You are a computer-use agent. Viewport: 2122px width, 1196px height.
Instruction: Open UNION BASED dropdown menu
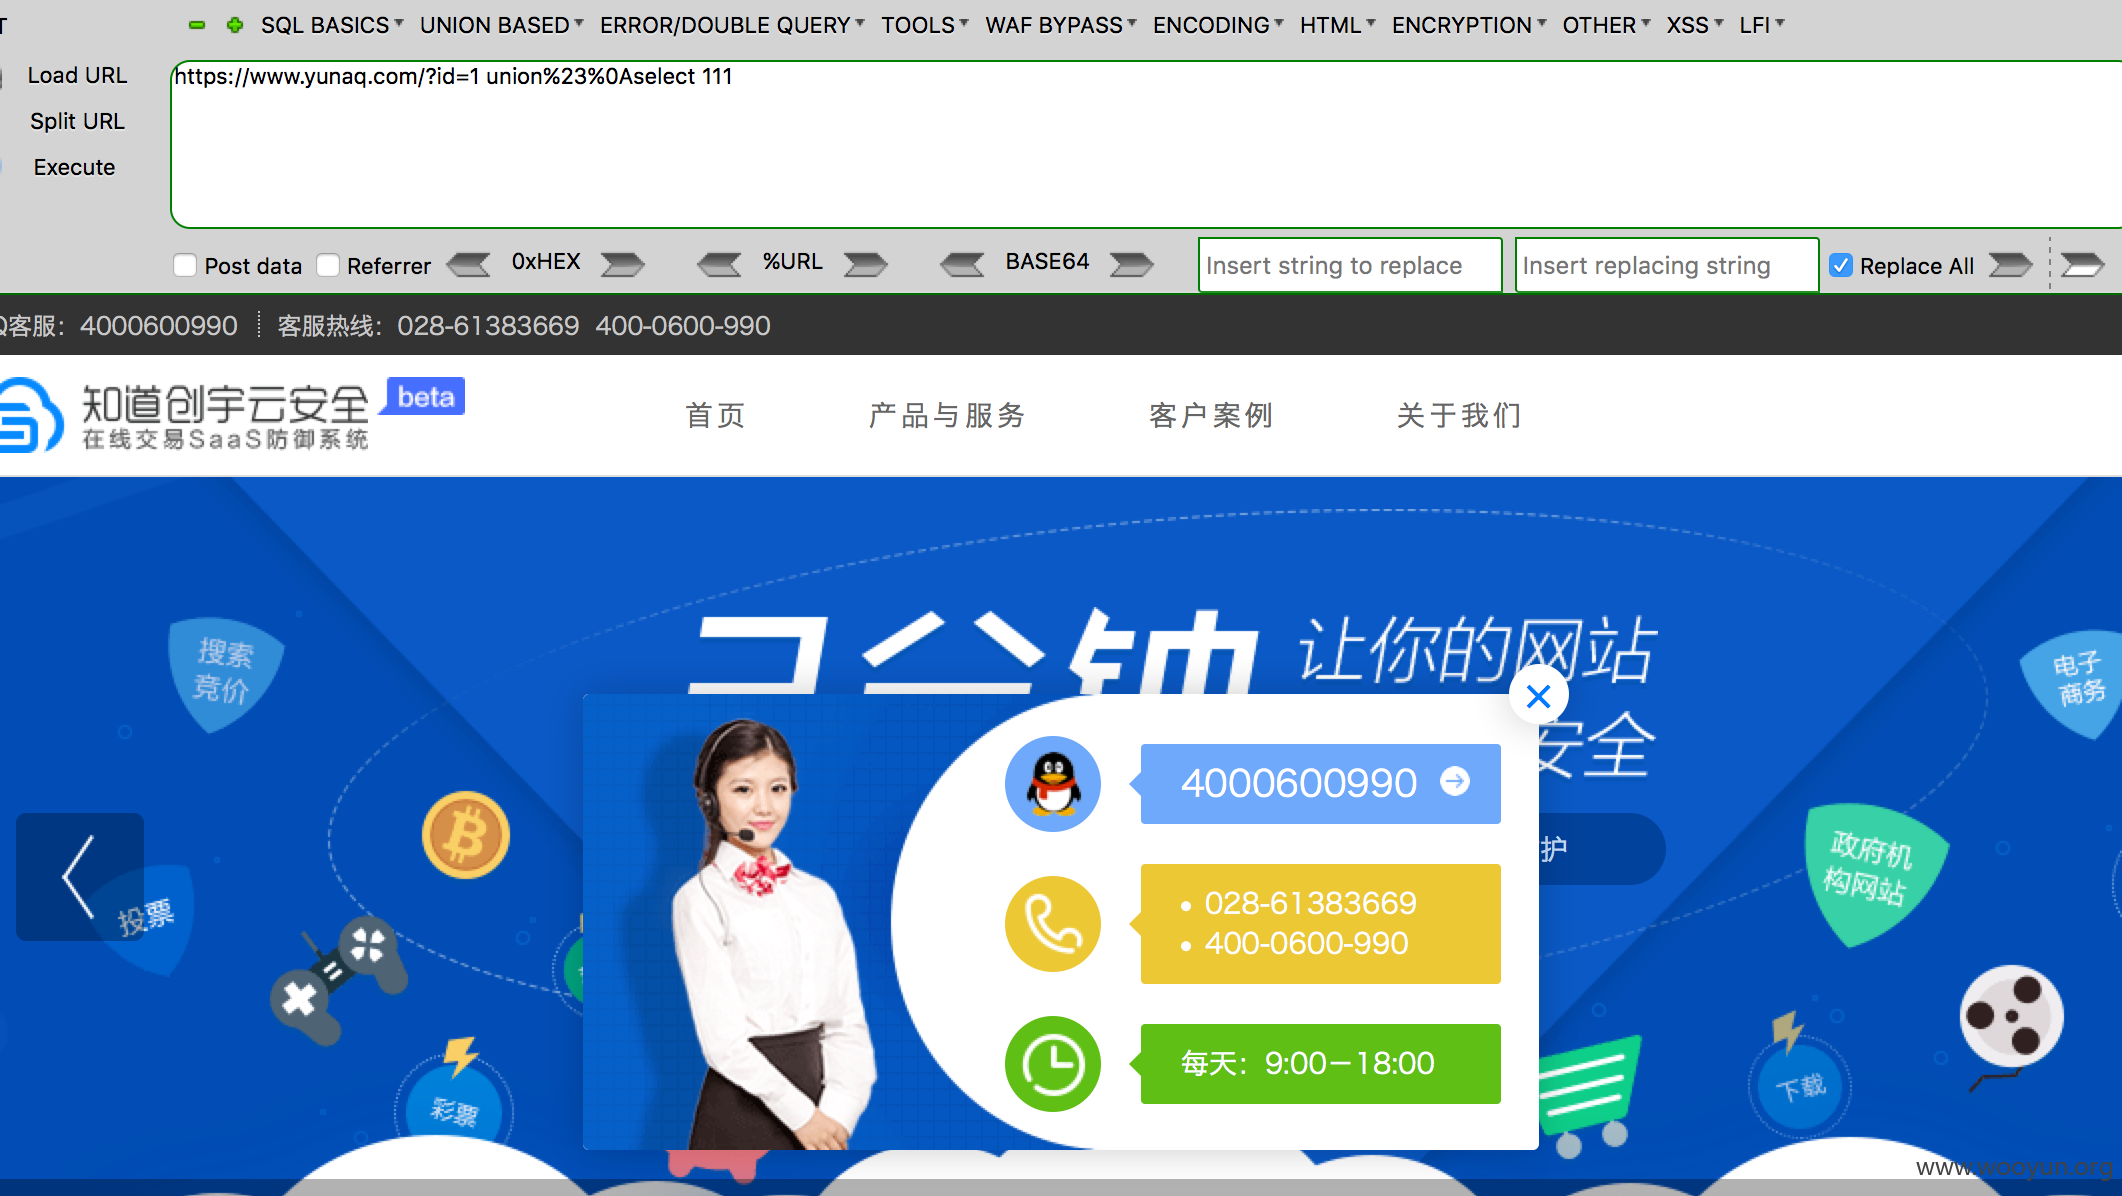pyautogui.click(x=501, y=25)
